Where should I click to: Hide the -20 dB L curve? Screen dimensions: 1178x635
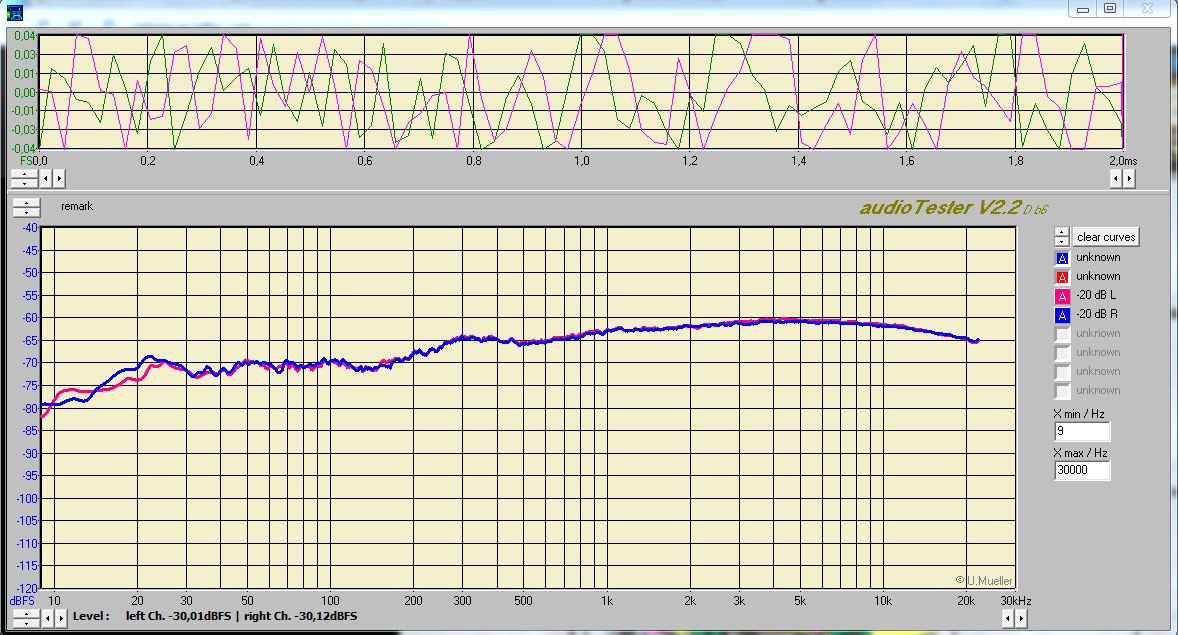(x=1062, y=296)
